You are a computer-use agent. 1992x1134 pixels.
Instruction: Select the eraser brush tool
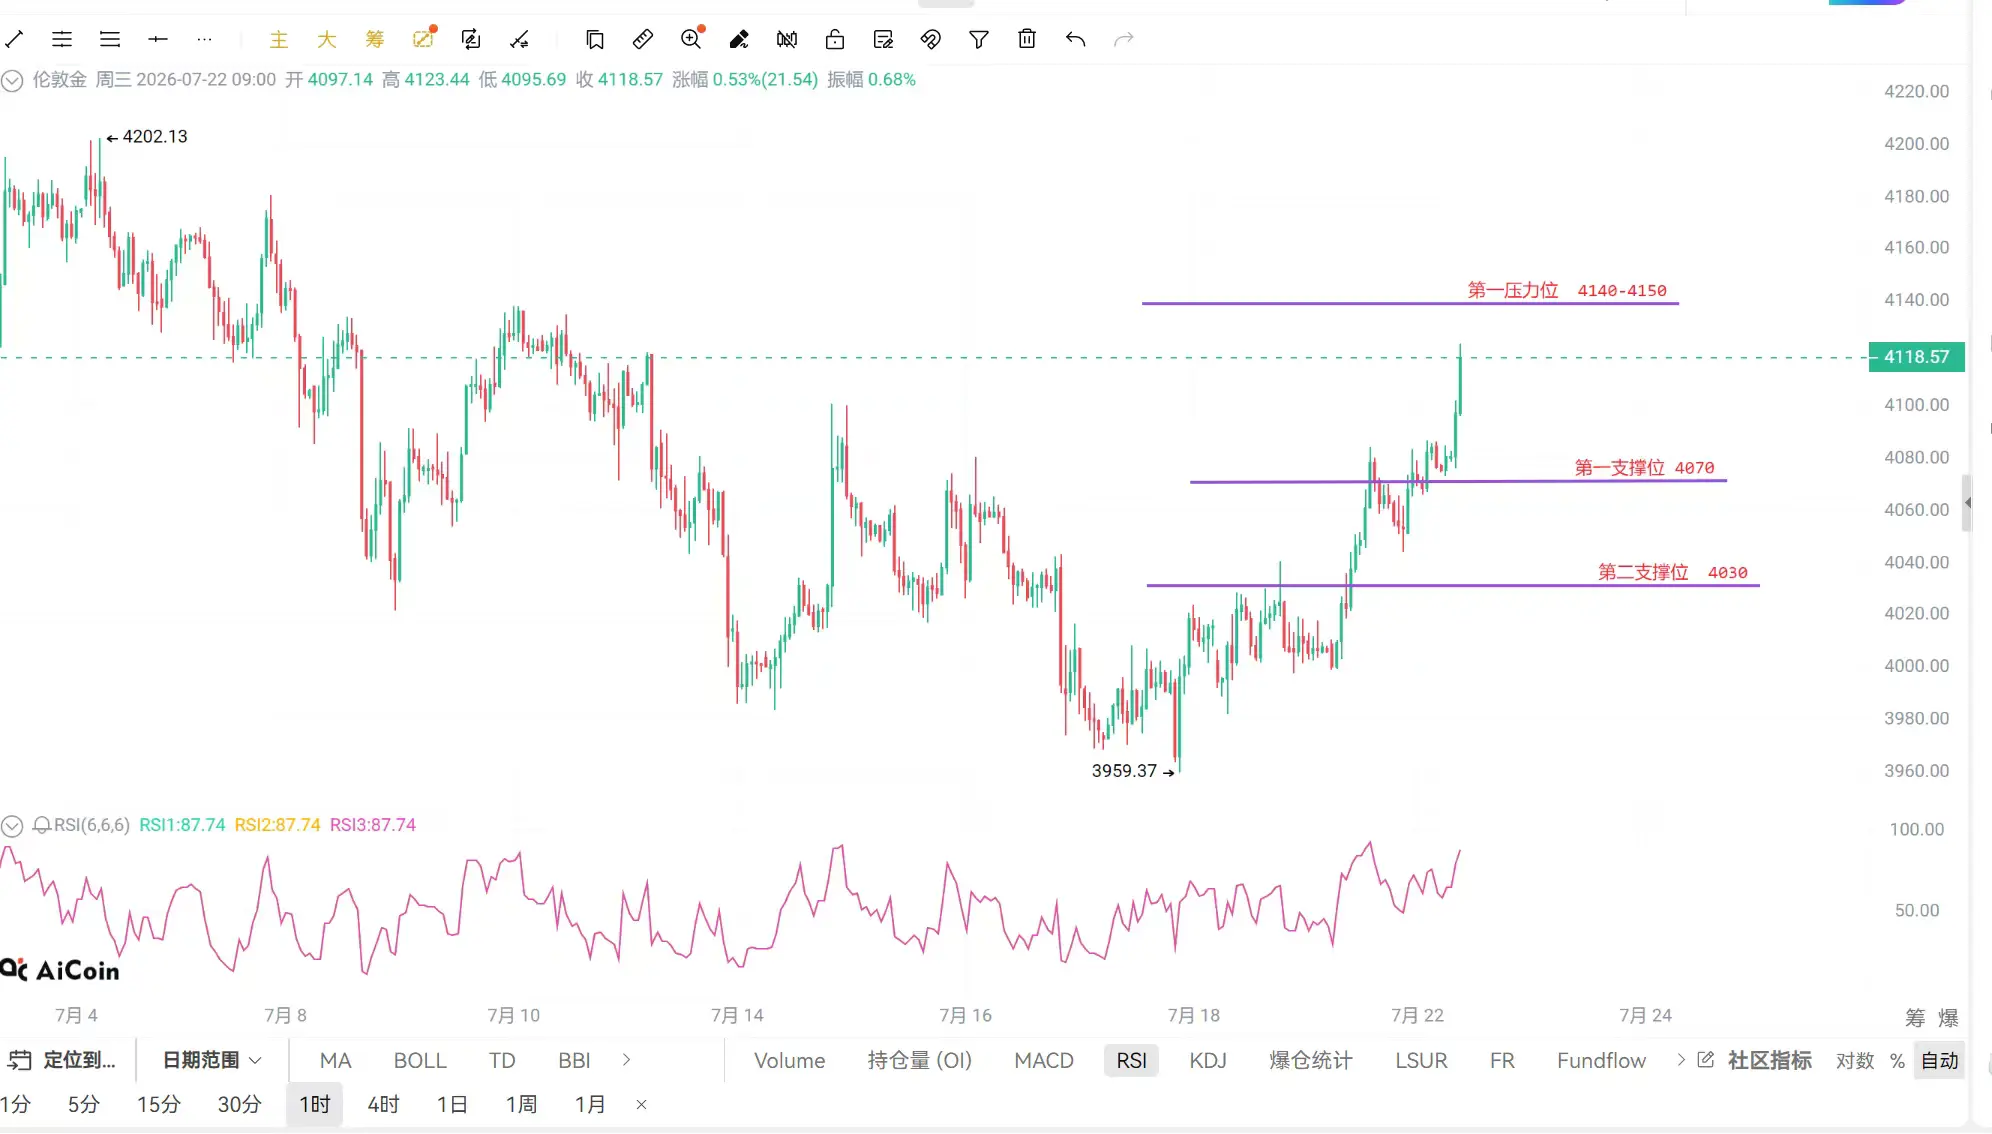(739, 39)
